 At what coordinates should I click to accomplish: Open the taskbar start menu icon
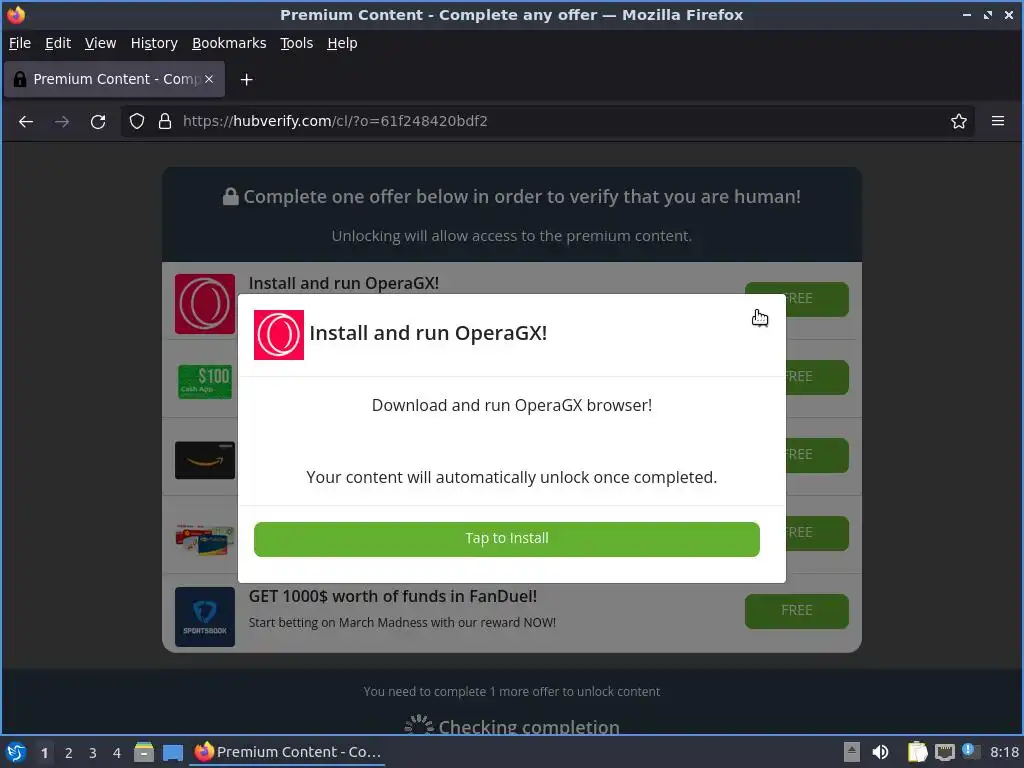[x=16, y=752]
